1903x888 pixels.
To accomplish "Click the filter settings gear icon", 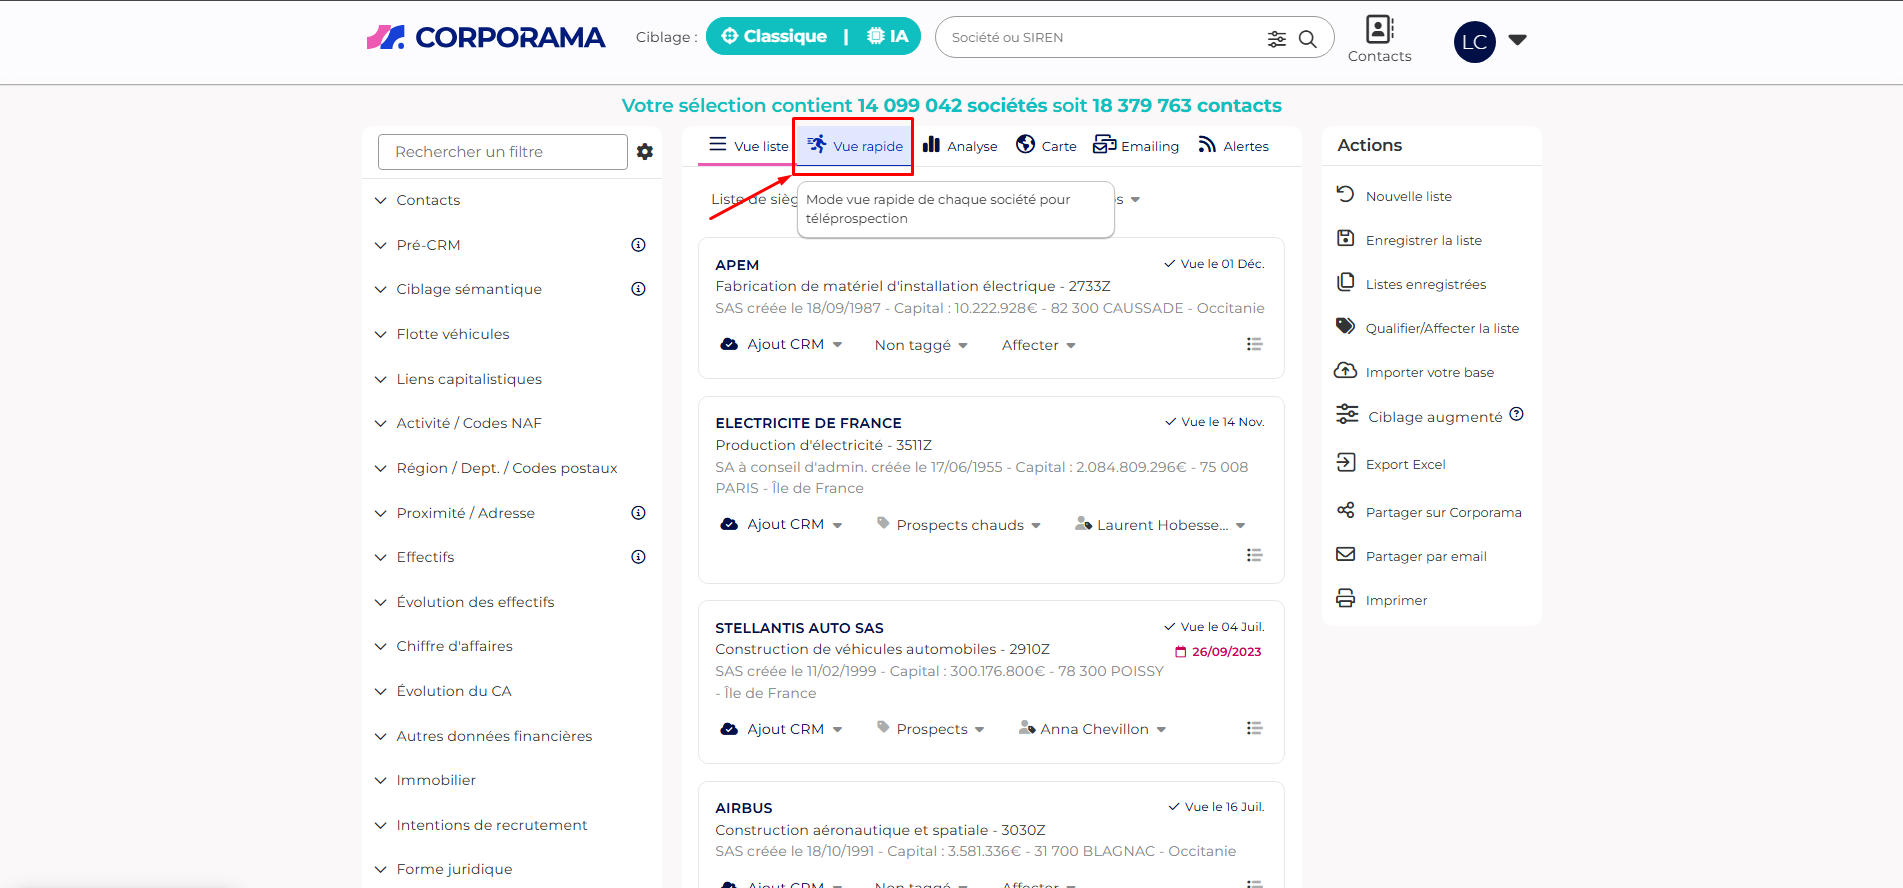I will (x=645, y=152).
